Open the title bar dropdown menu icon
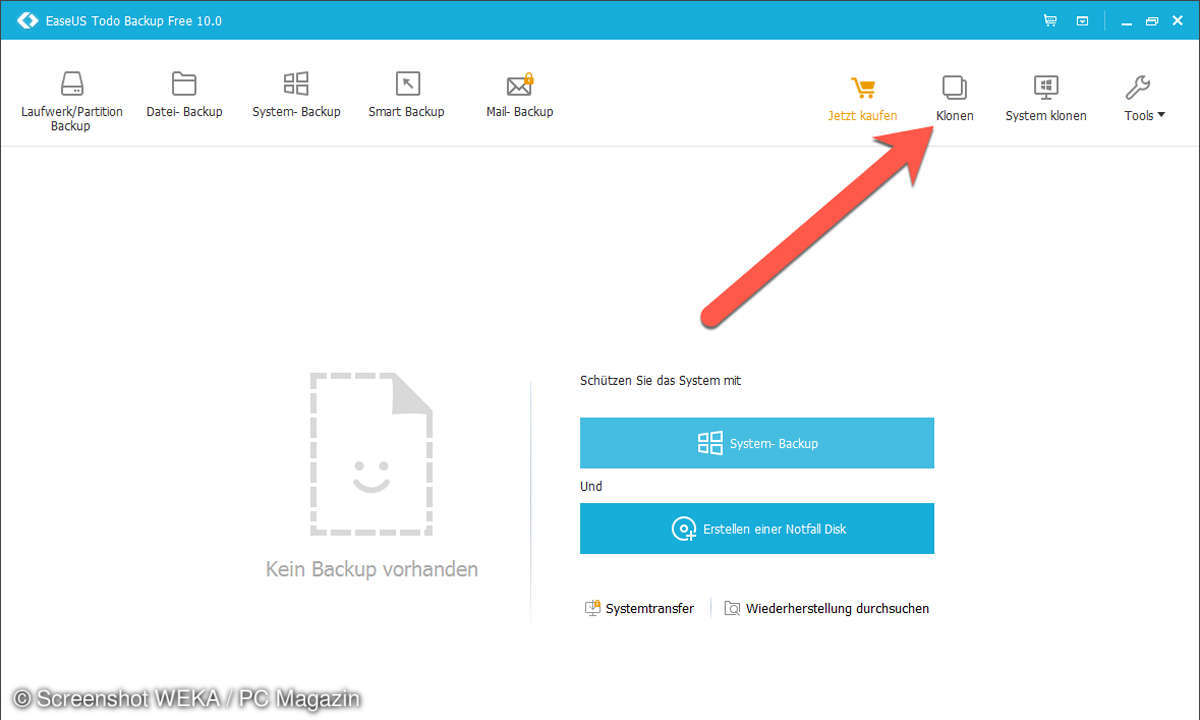 tap(1082, 20)
